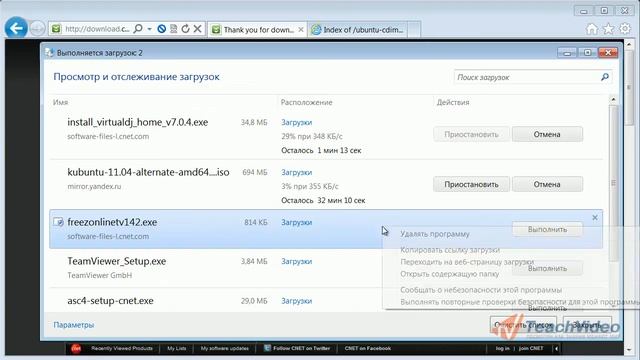
Task: Click the blue blocked-content icon in address bar
Action: click(x=162, y=29)
